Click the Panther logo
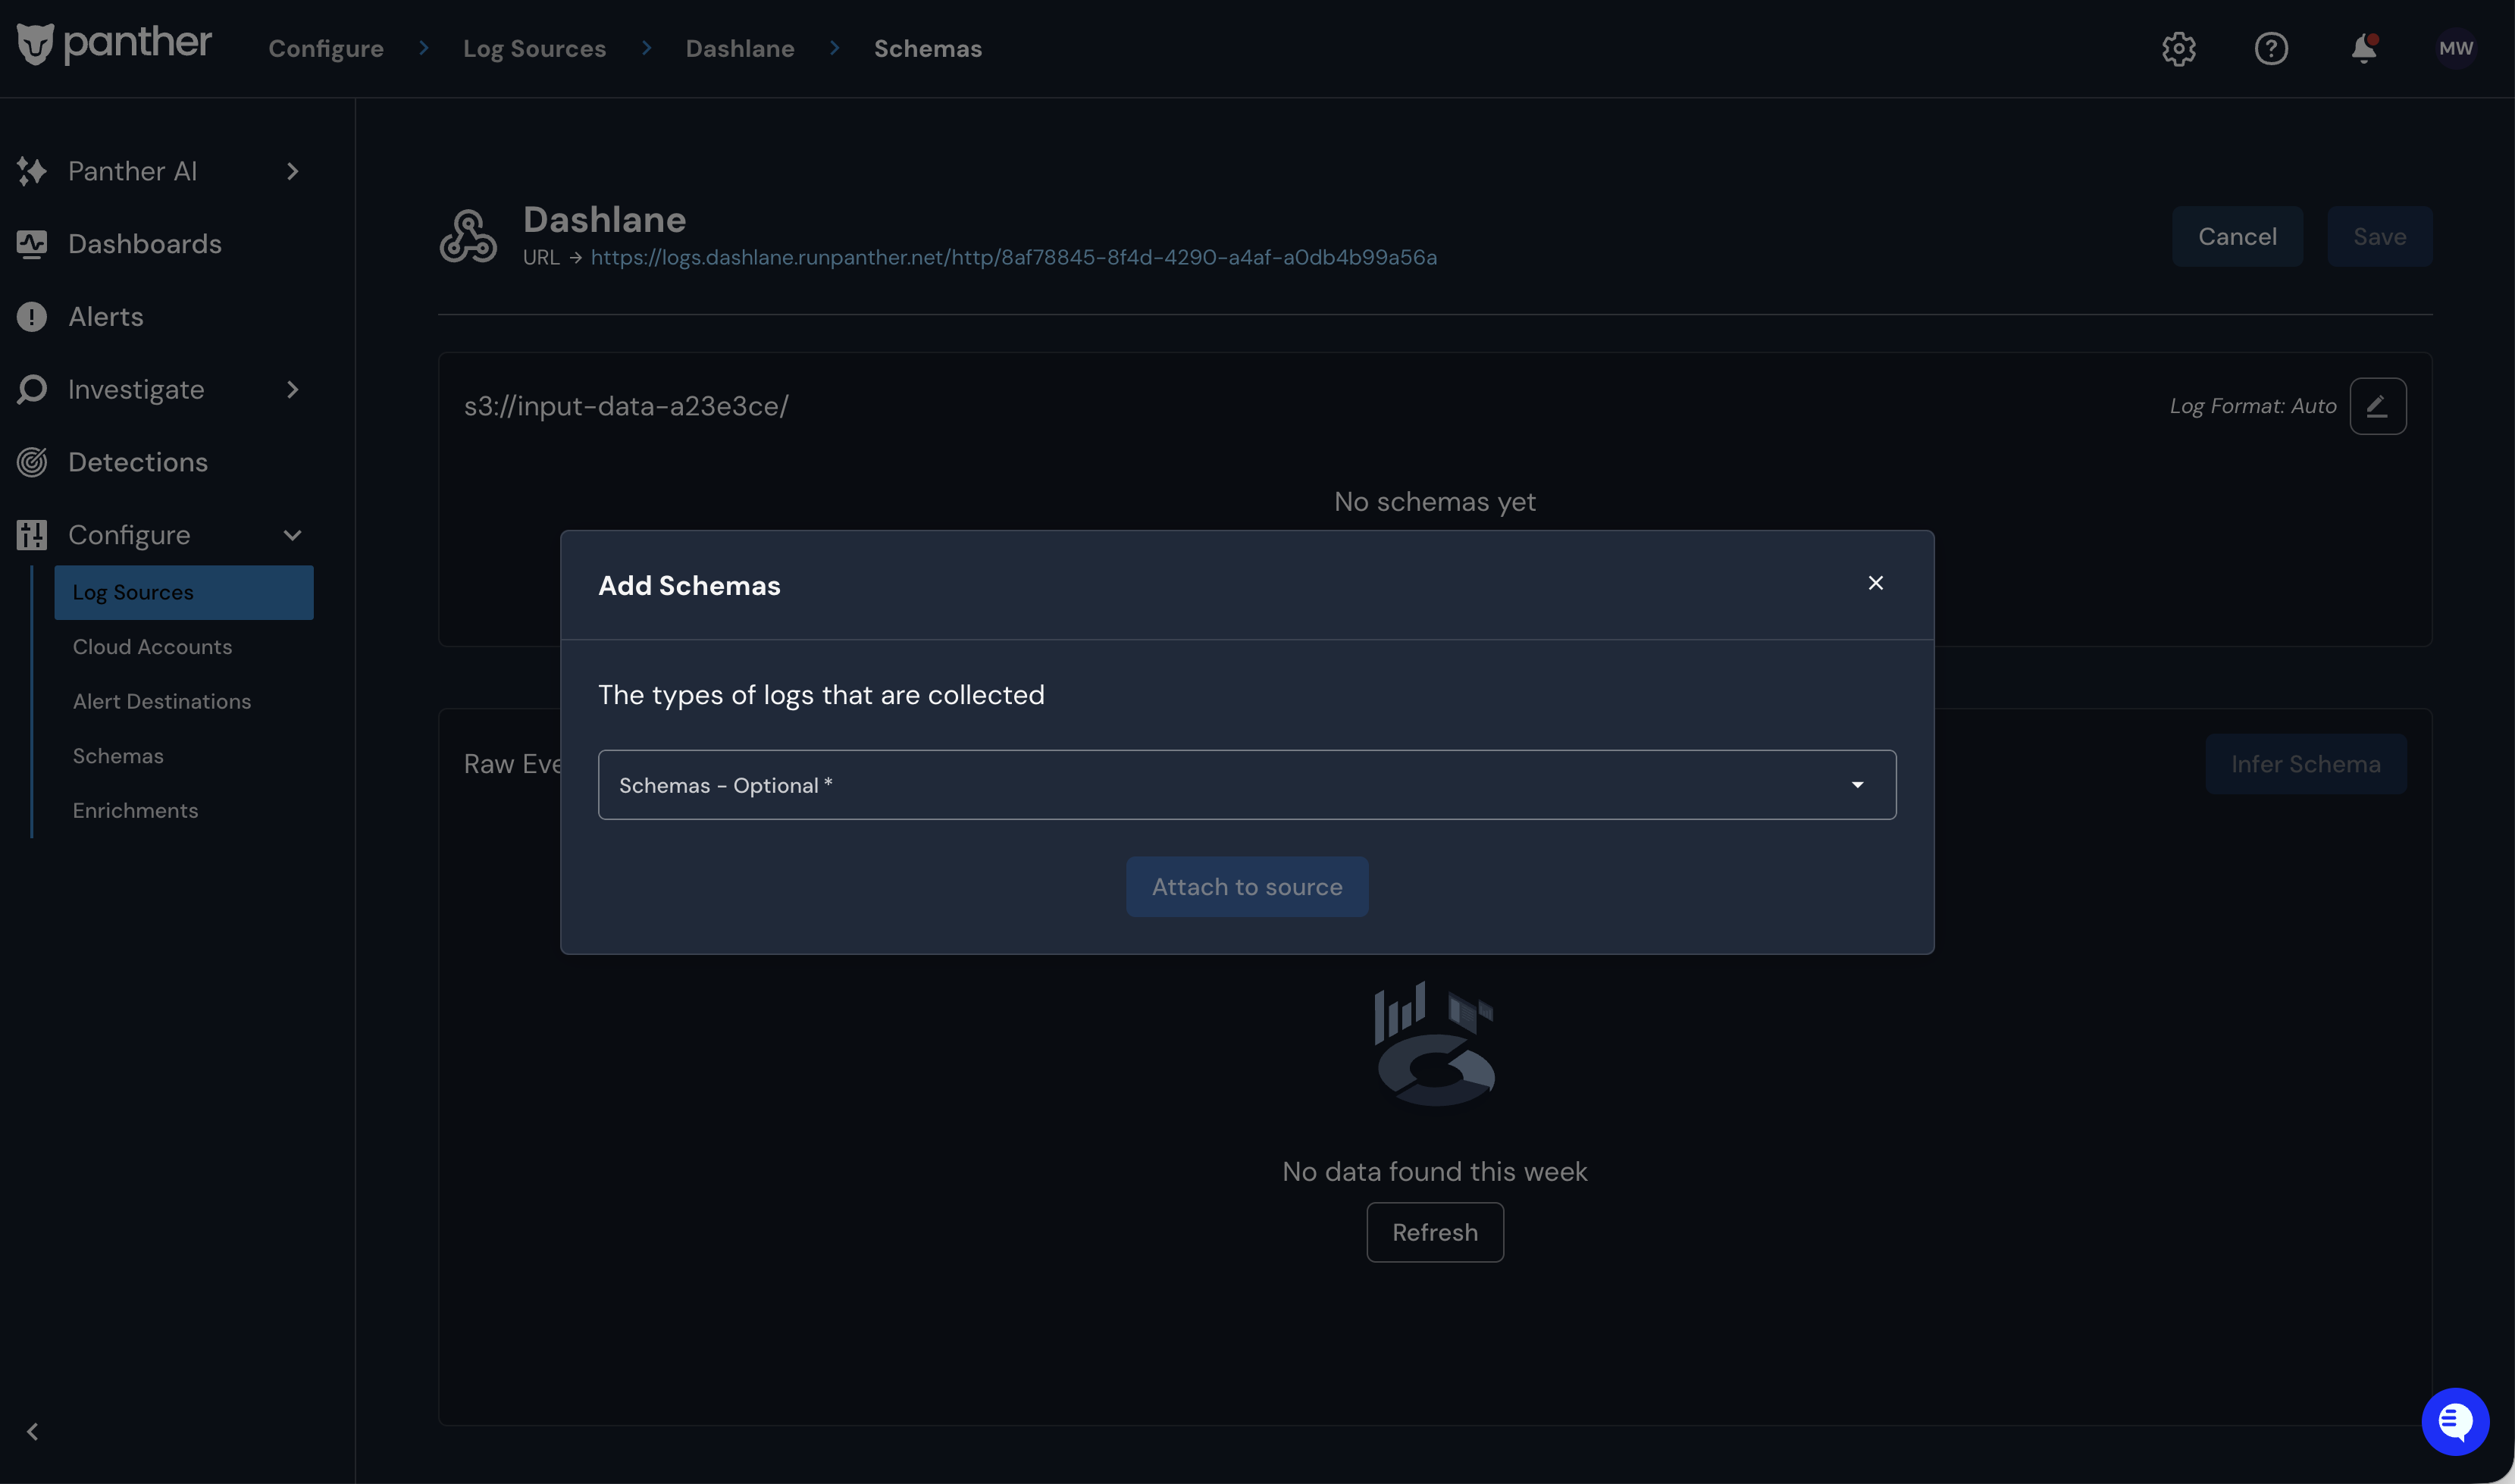 click(114, 44)
